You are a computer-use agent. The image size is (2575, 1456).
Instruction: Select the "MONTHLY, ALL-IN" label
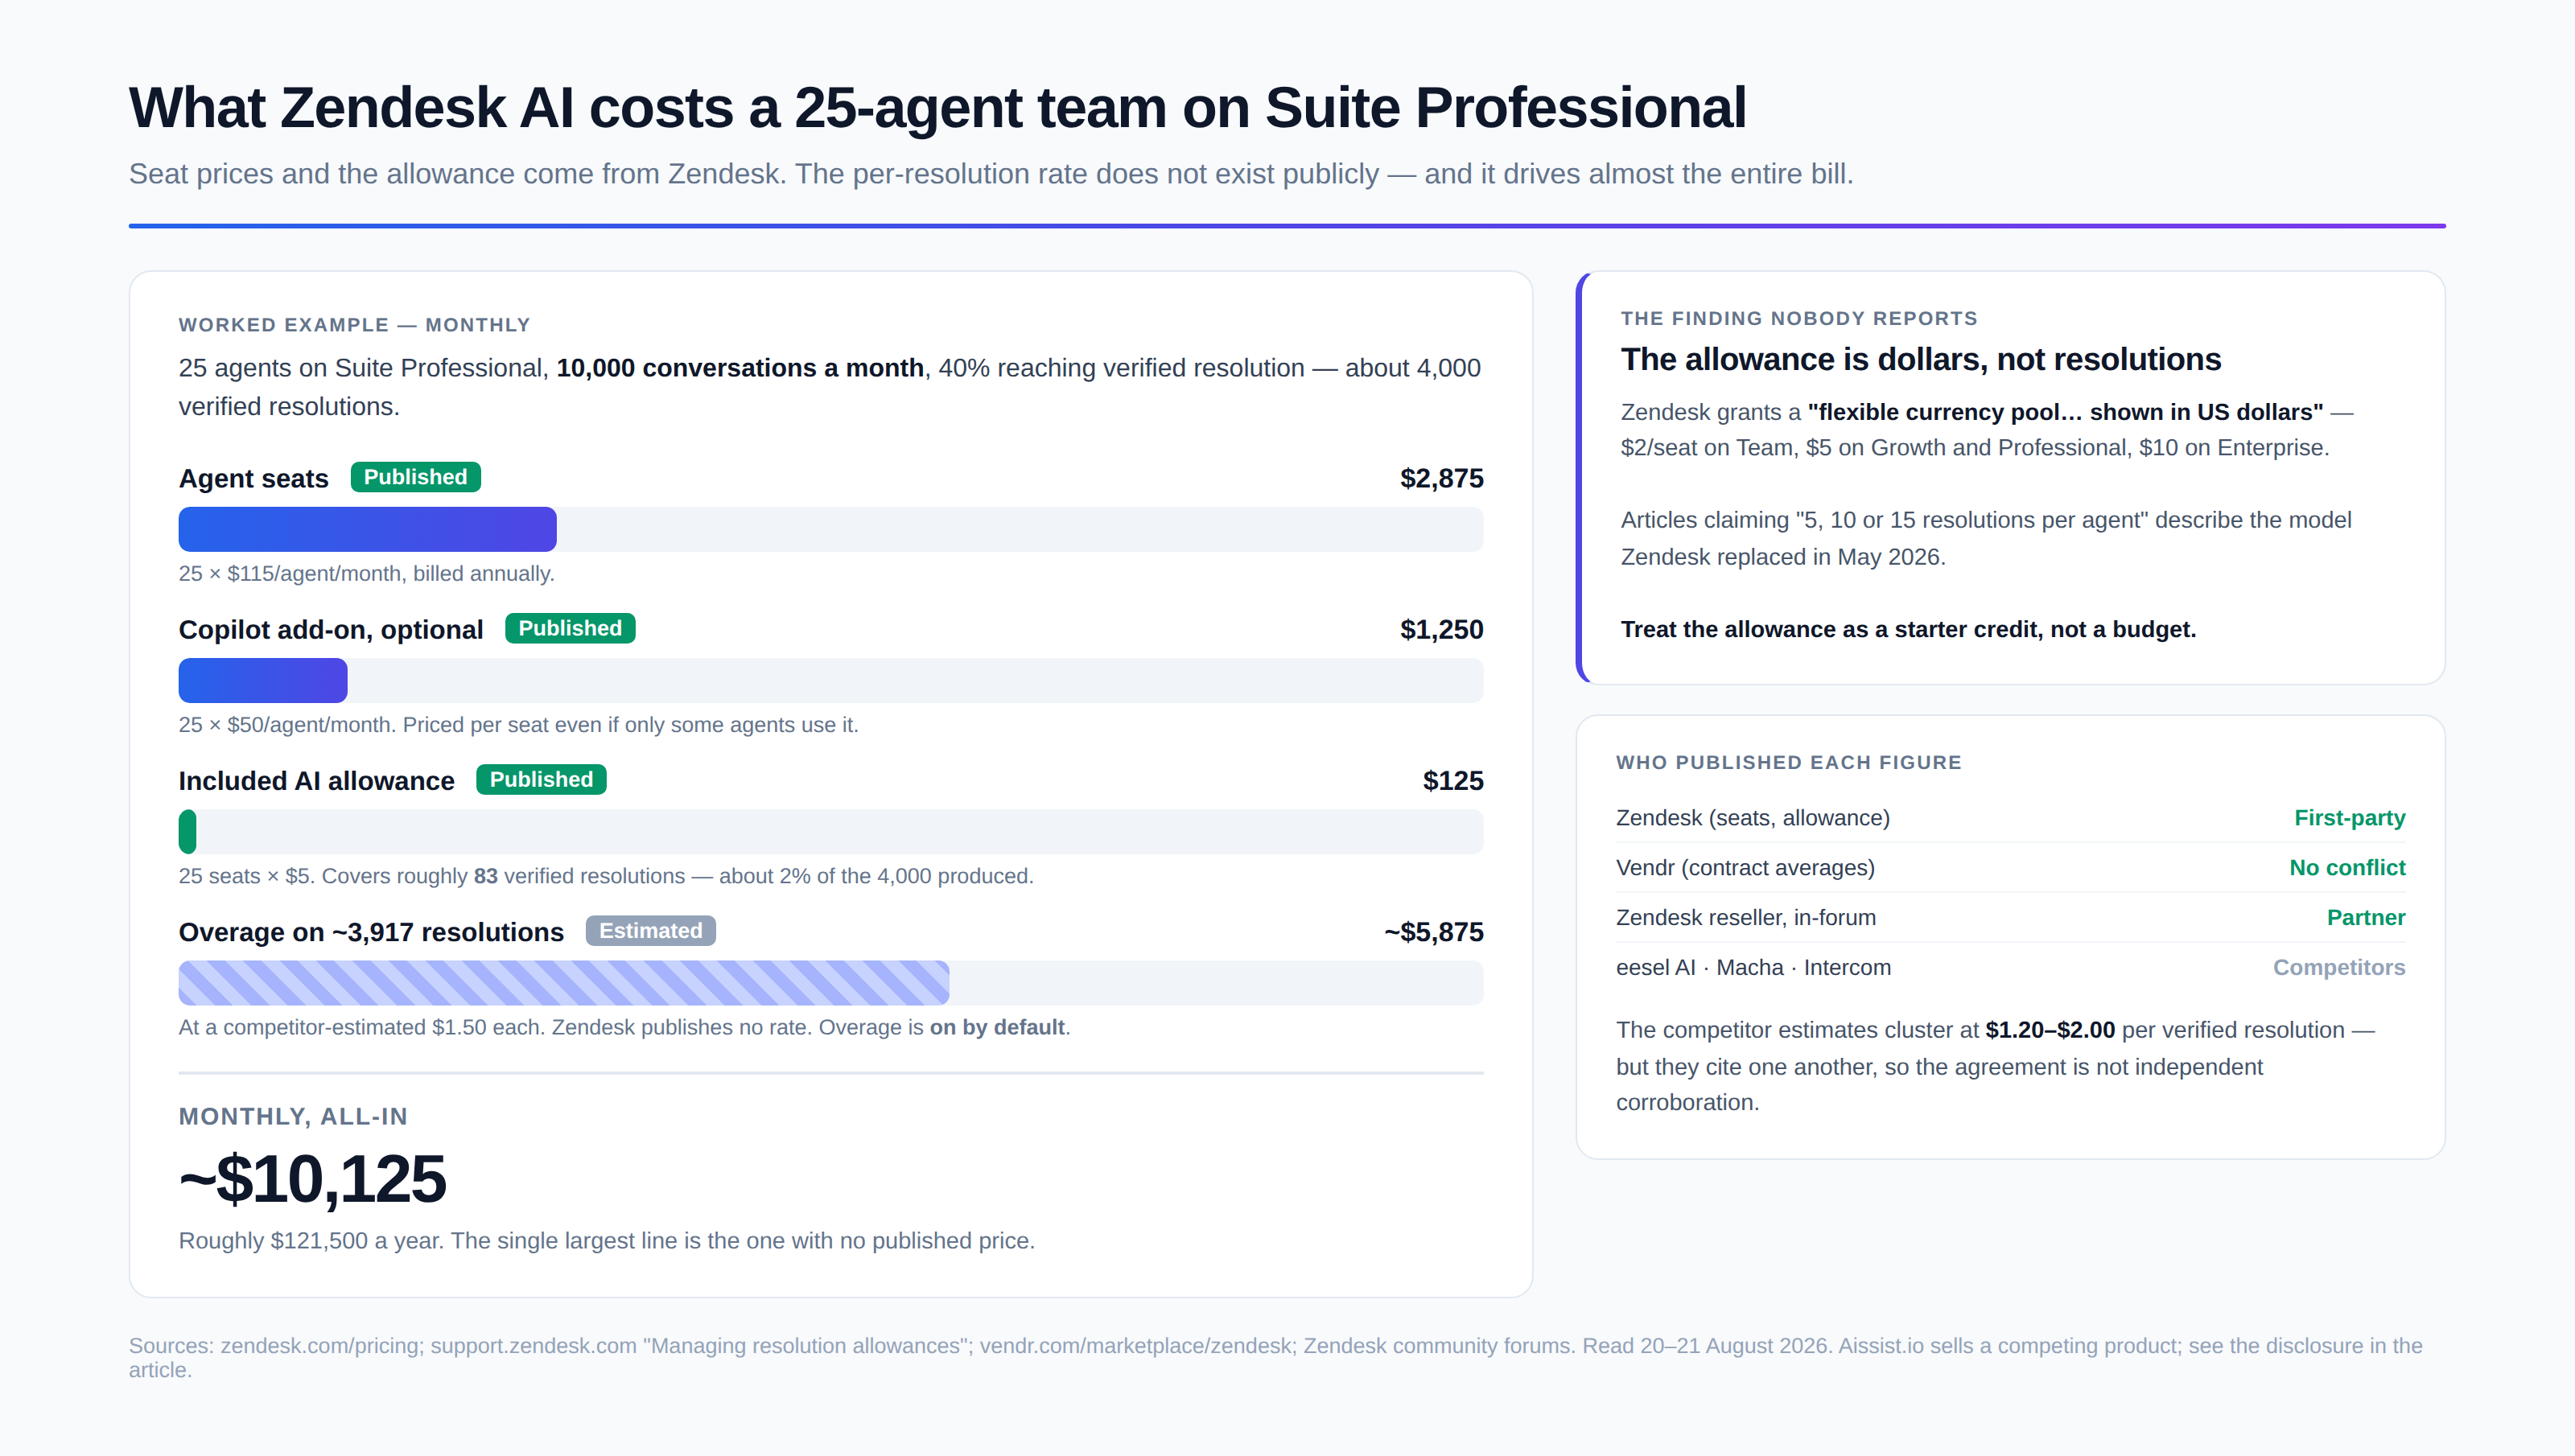[293, 1117]
